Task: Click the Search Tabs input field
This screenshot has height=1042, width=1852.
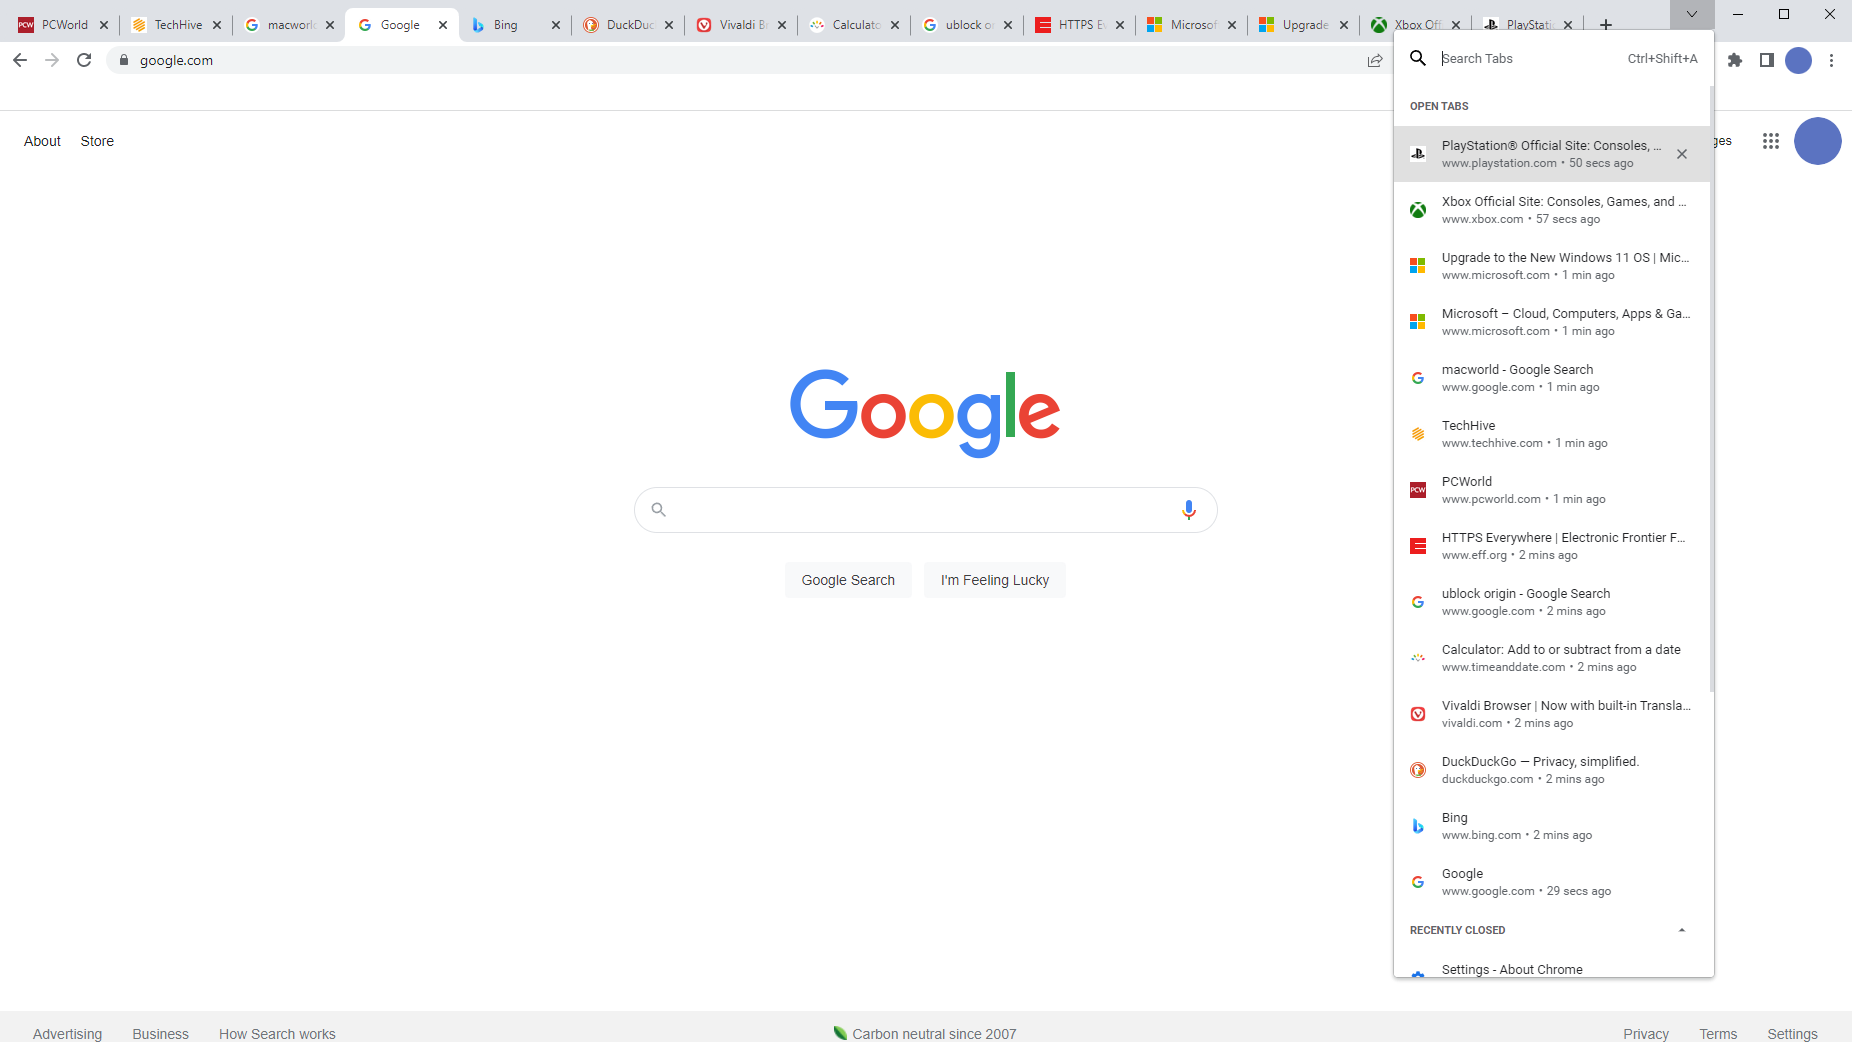Action: tap(1530, 58)
